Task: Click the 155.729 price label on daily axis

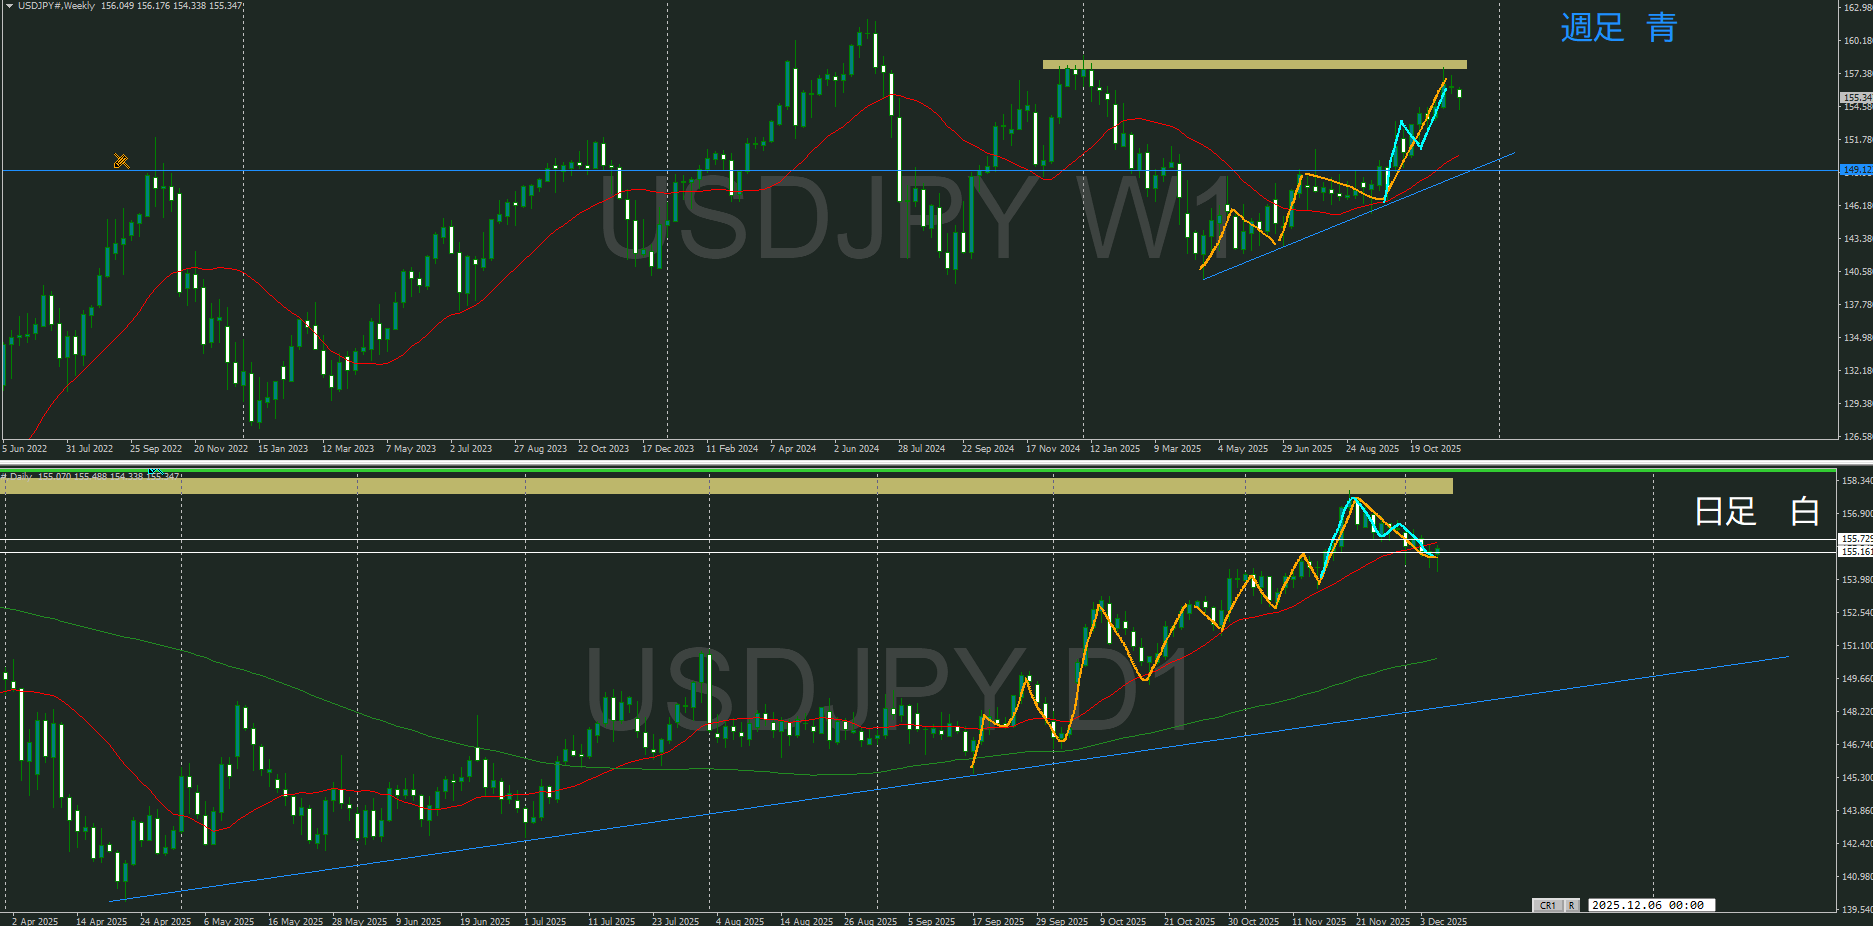Action: [1856, 539]
